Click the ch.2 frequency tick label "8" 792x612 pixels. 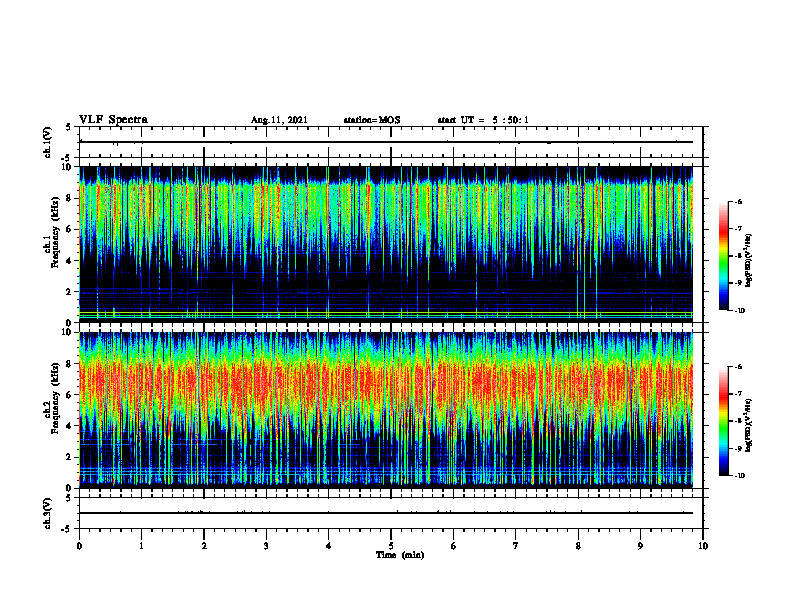point(69,364)
